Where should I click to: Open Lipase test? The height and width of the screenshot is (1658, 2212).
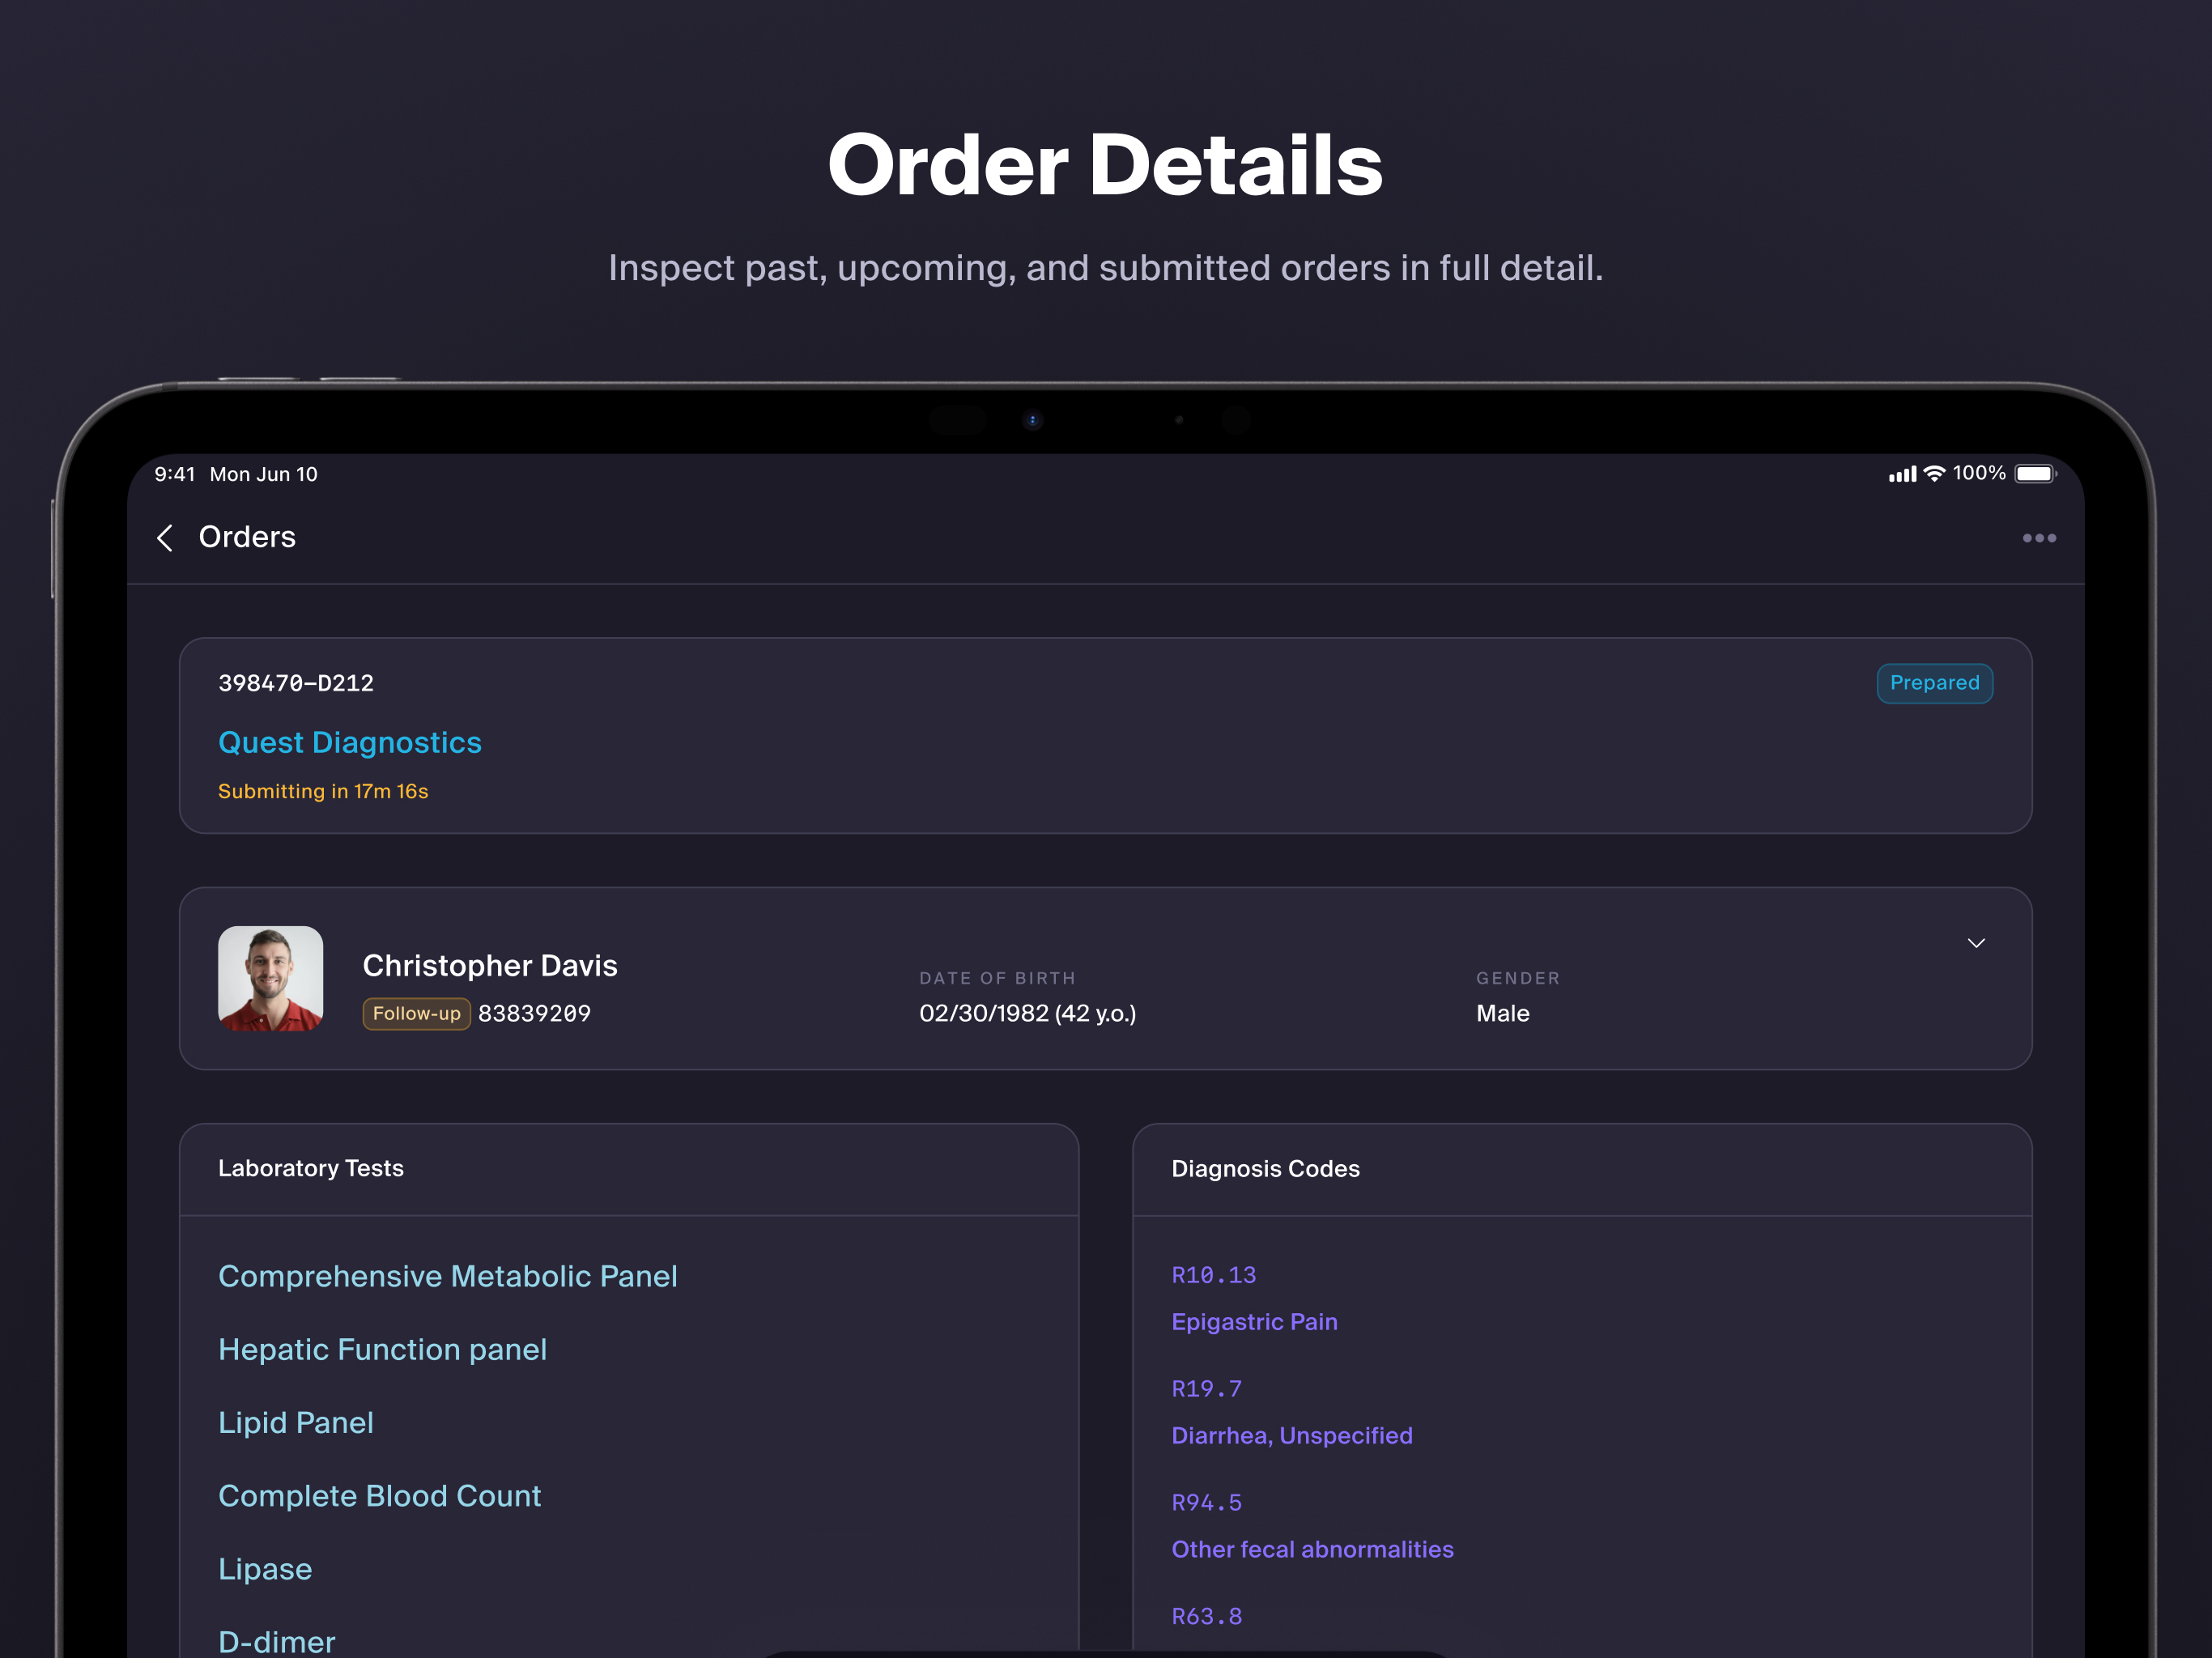tap(265, 1569)
